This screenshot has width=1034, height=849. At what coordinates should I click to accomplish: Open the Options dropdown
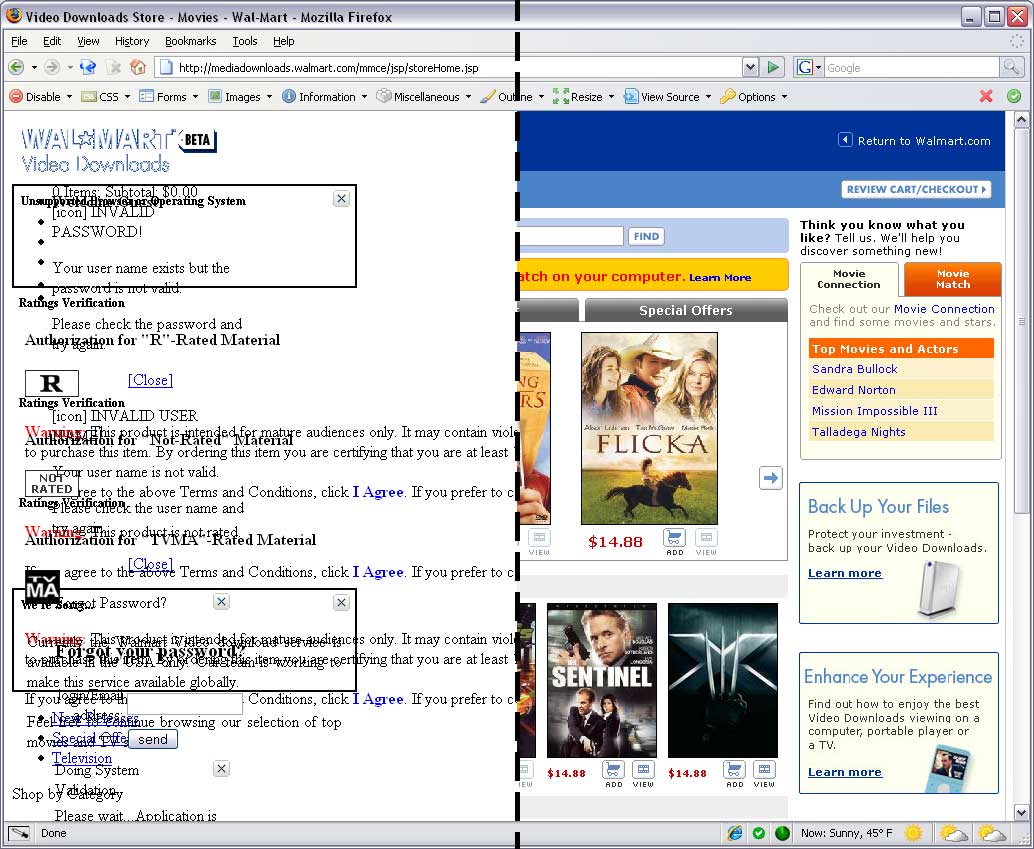point(754,96)
